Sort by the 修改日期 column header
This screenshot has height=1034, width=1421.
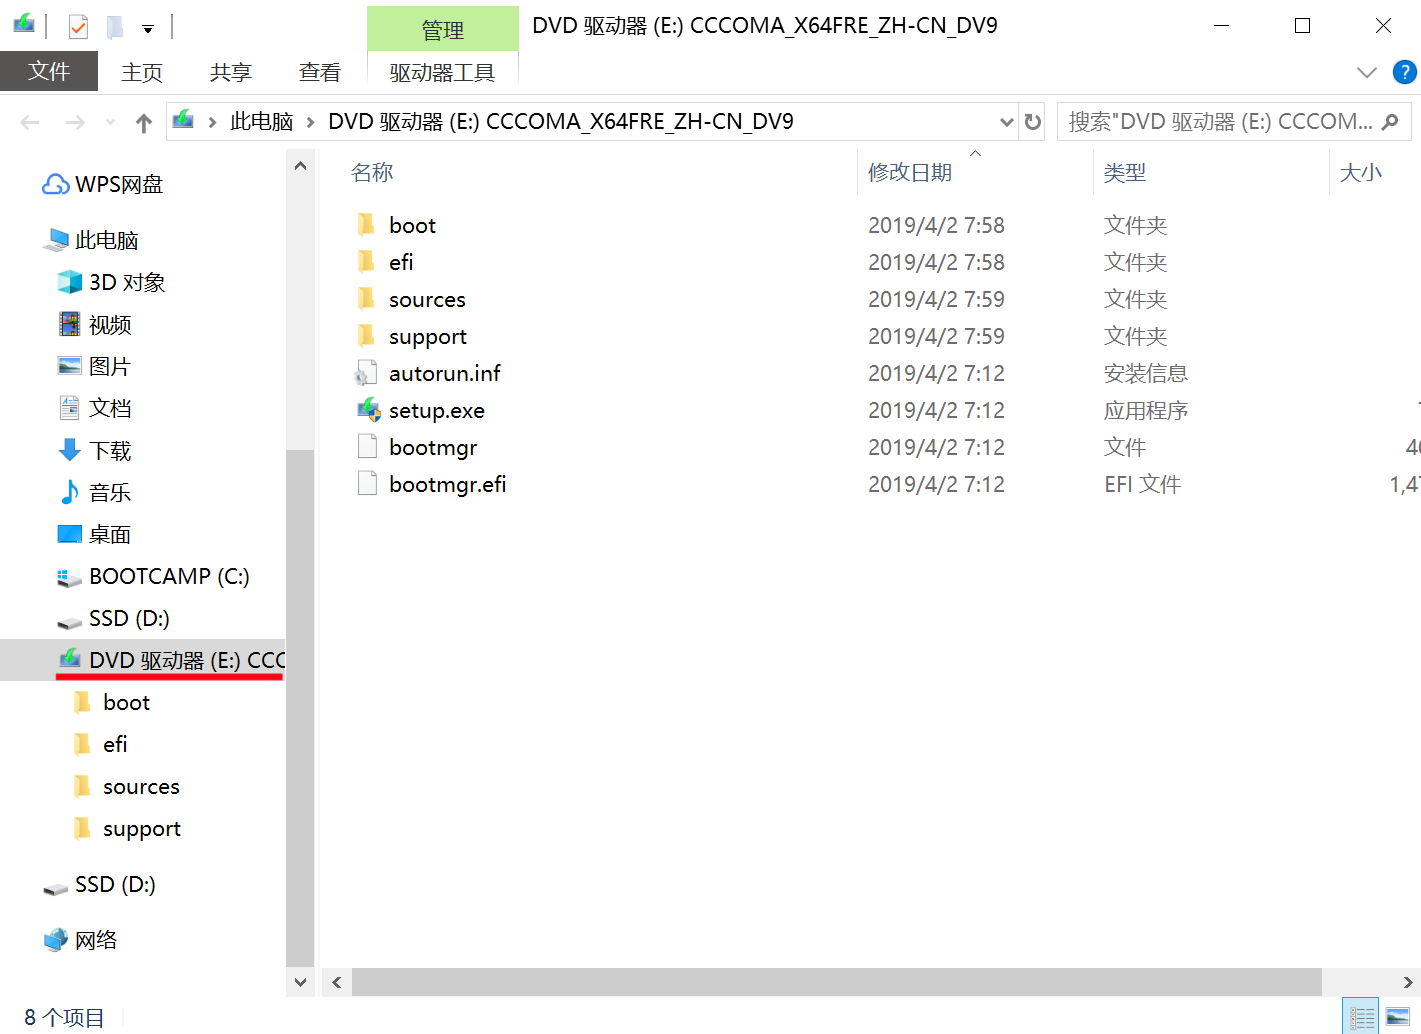point(910,173)
